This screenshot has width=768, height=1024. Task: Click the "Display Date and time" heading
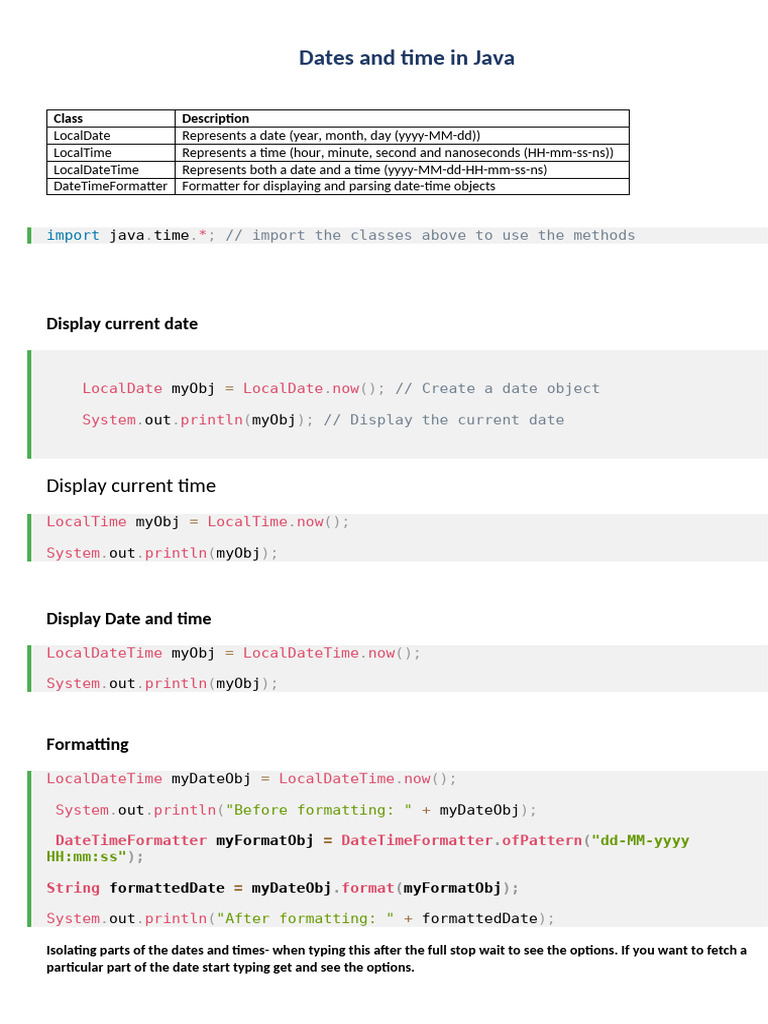click(x=129, y=618)
